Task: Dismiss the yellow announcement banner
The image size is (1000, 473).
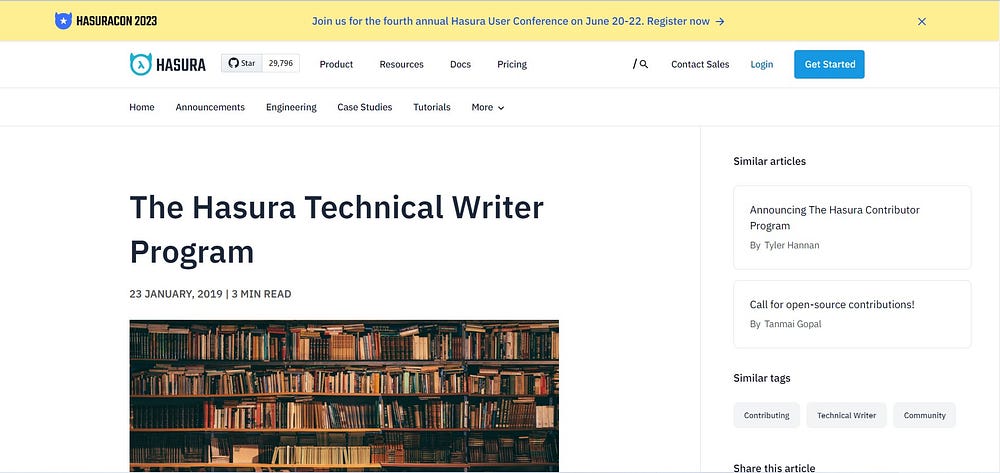Action: coord(922,21)
